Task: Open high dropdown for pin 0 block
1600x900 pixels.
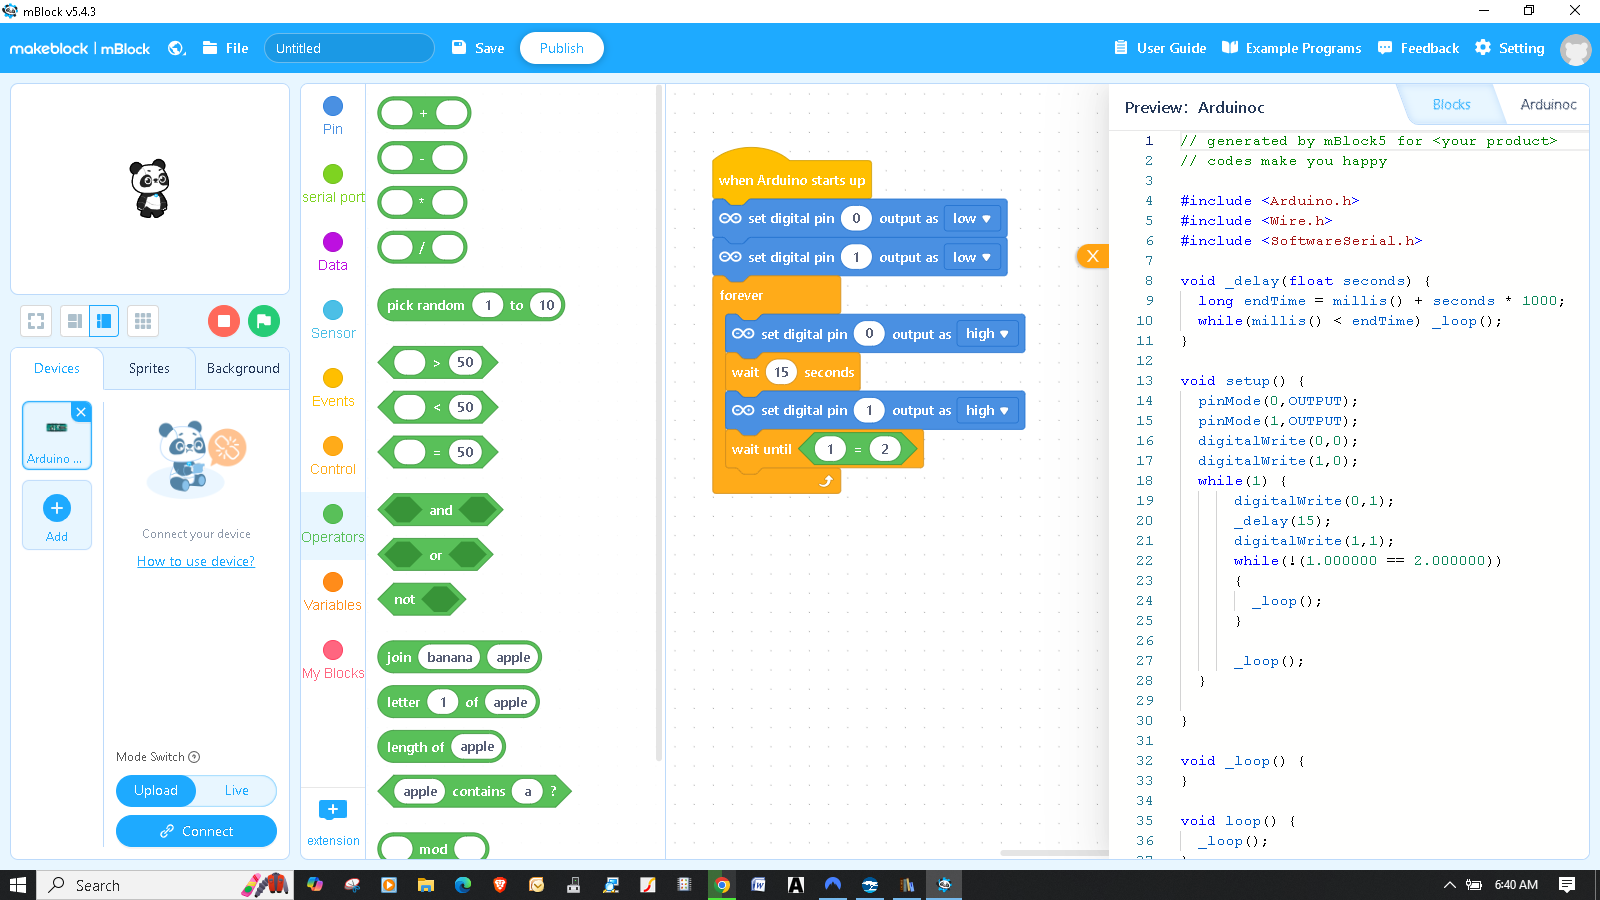Action: coord(987,334)
